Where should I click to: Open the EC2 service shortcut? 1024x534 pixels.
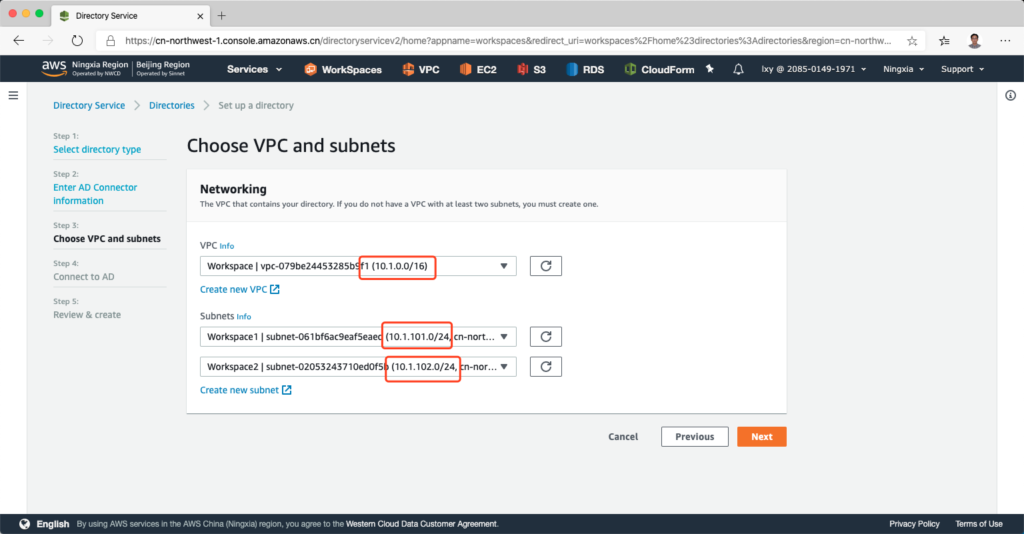[466, 69]
